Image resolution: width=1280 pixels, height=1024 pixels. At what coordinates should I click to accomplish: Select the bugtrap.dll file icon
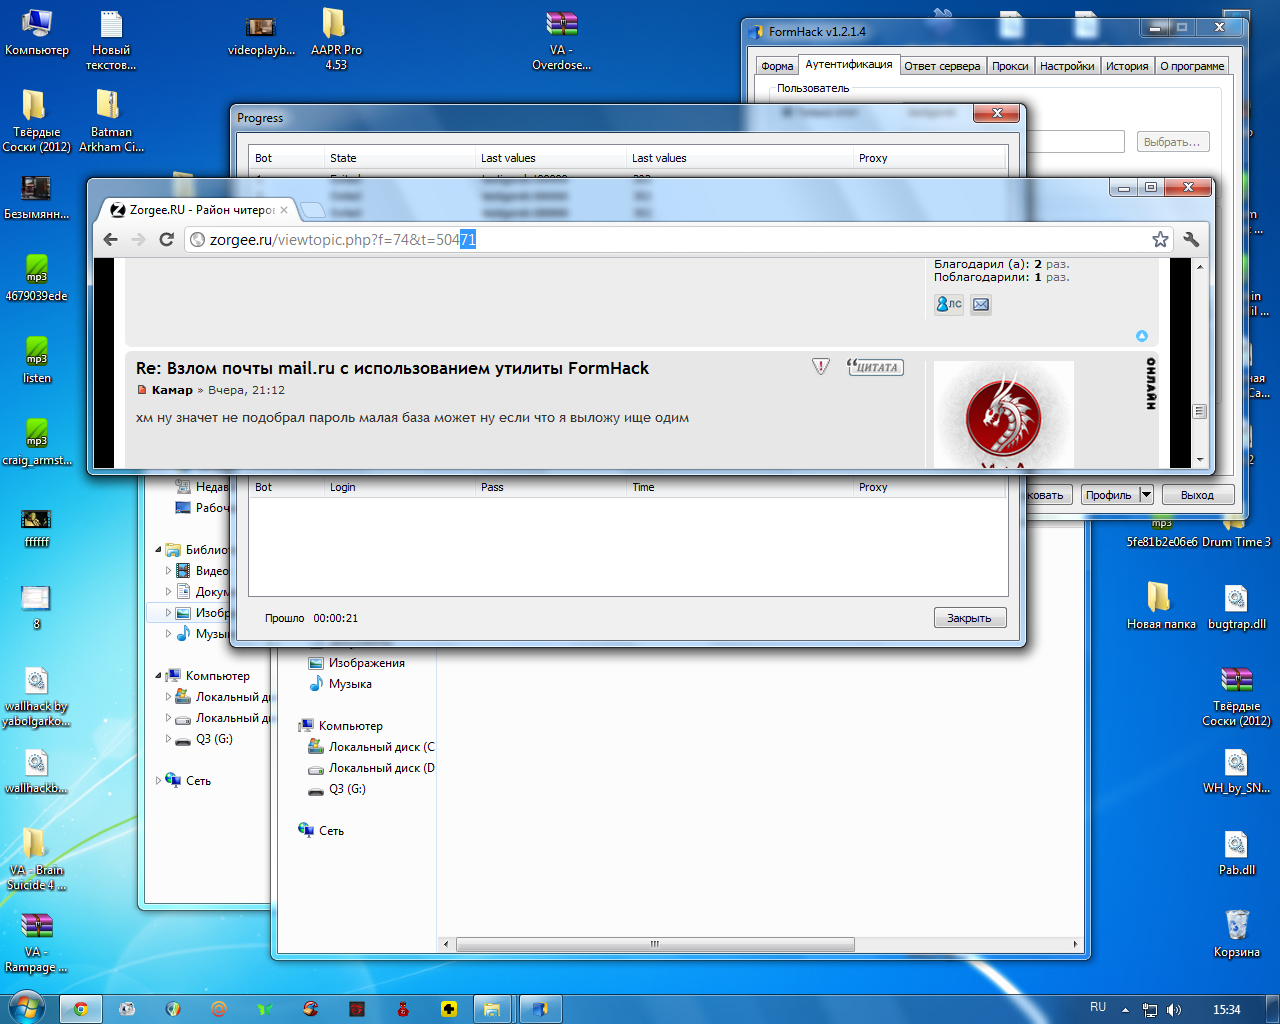coord(1237,607)
